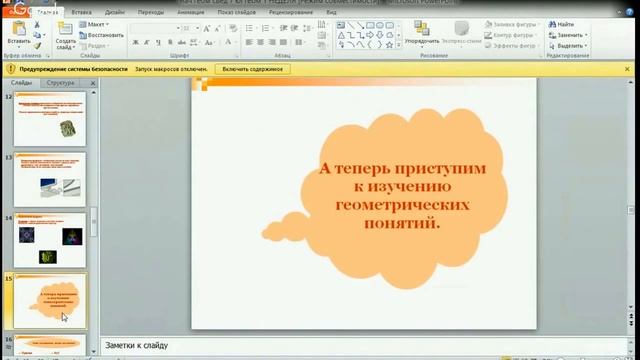Viewport: 640px width, 360px height.
Task: Select the Oval shape in gallery
Action: 380,25
